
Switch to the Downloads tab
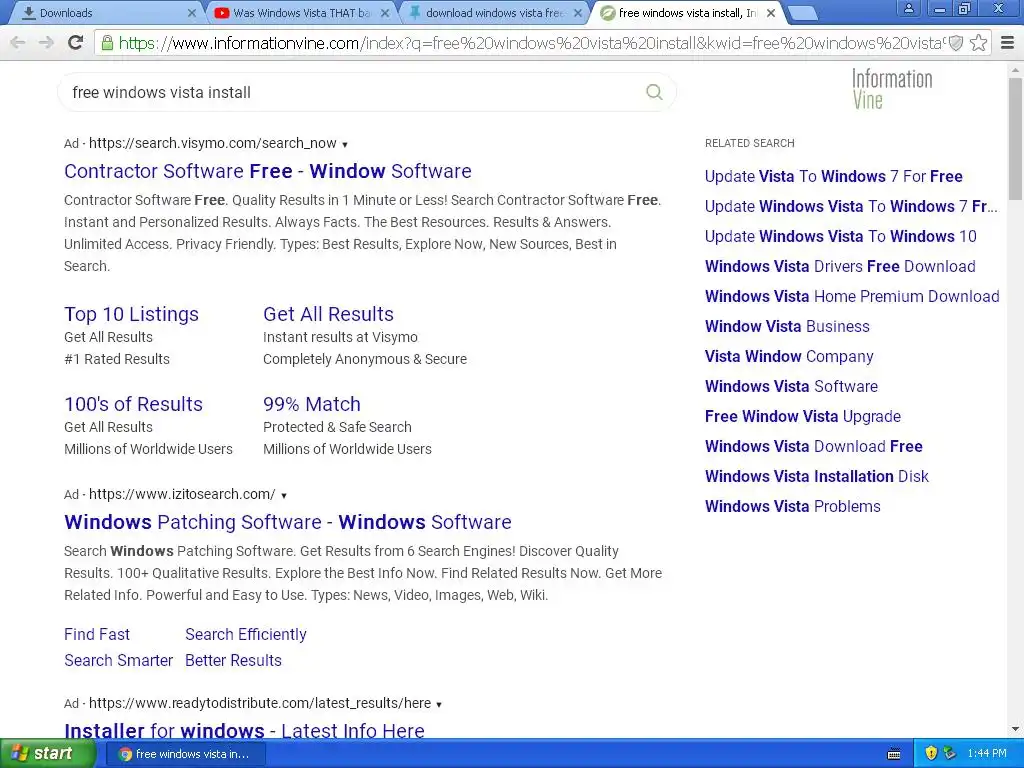tap(104, 13)
